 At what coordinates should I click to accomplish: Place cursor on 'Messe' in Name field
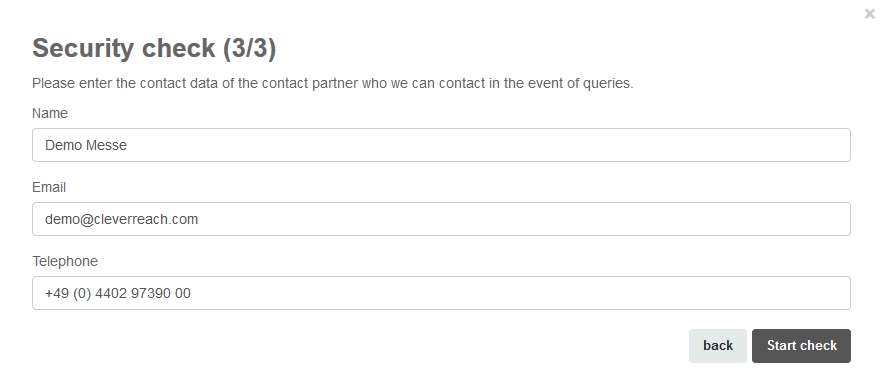[107, 145]
